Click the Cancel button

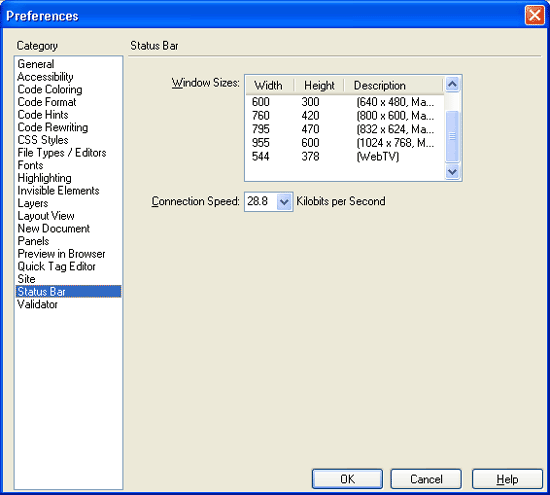click(426, 479)
